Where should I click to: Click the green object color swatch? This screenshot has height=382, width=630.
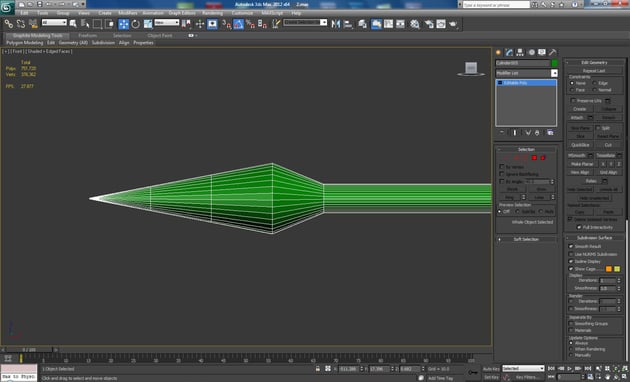555,63
